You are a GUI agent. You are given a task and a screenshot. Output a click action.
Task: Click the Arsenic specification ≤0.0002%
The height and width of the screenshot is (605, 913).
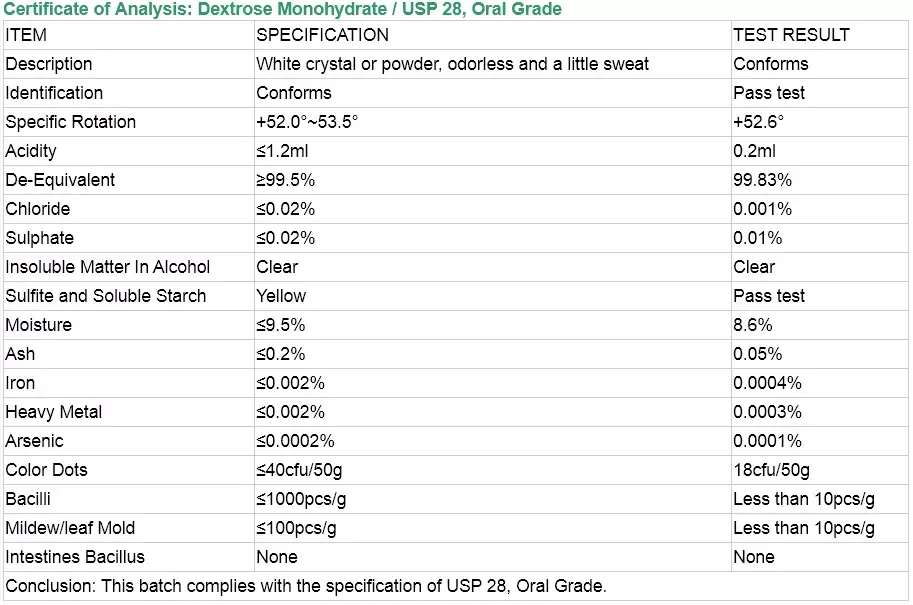tap(295, 441)
